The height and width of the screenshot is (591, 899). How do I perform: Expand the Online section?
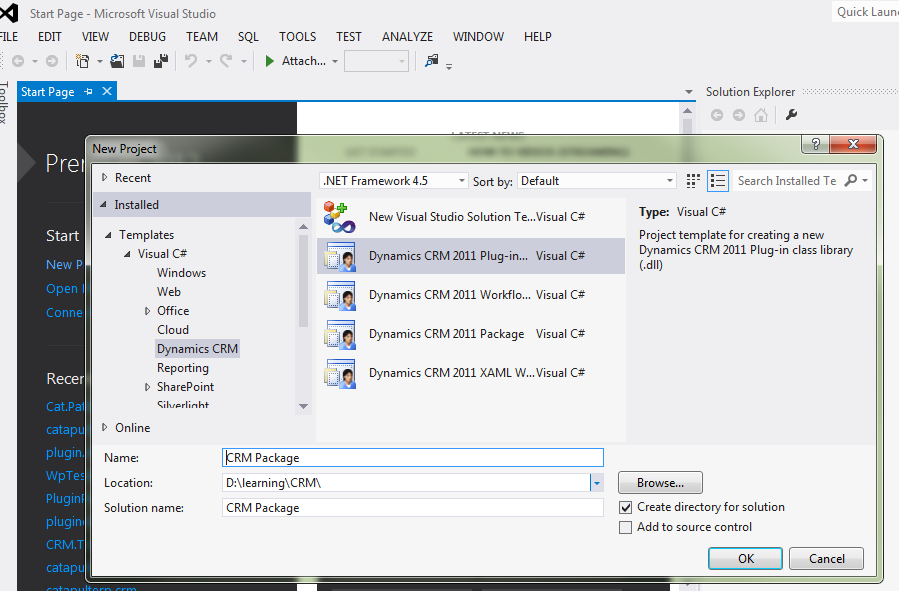104,428
